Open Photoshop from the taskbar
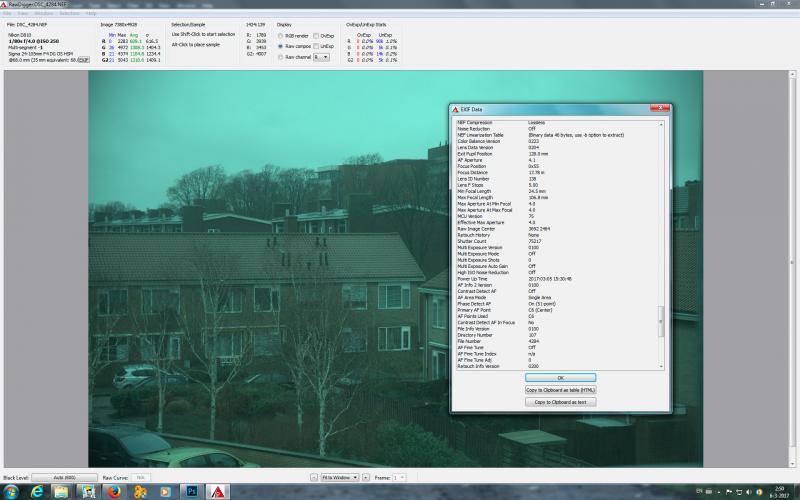The height and width of the screenshot is (500, 800). pos(191,492)
